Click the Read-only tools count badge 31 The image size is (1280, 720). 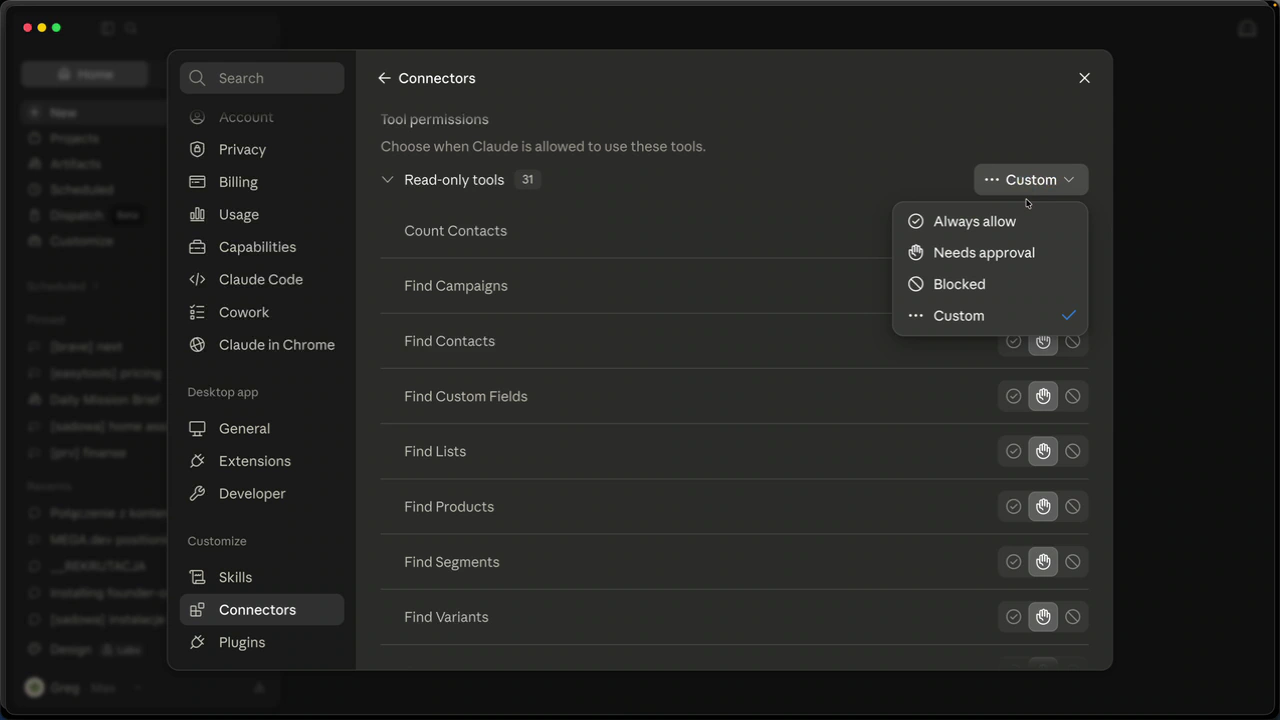coord(527,180)
